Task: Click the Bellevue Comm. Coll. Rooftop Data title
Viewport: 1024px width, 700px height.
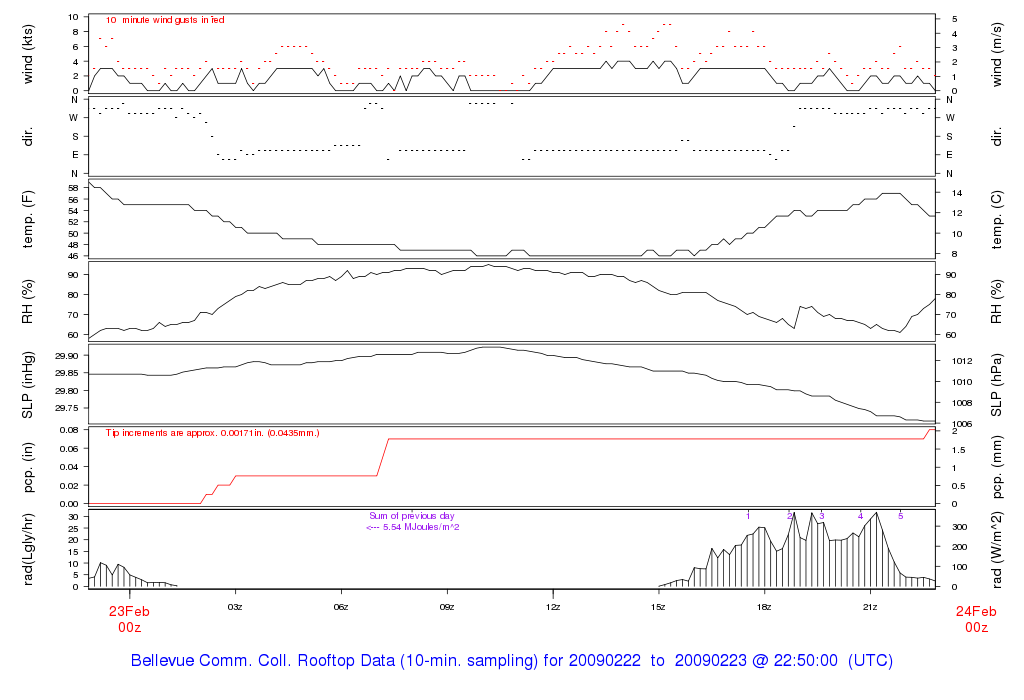Action: (x=512, y=661)
